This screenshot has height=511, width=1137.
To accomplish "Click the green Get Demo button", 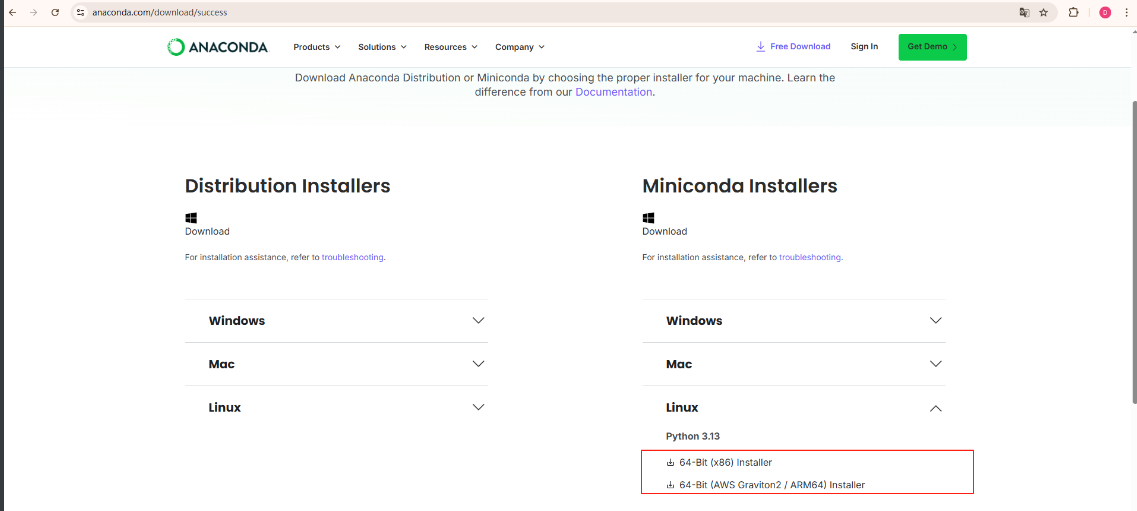I will [x=933, y=47].
